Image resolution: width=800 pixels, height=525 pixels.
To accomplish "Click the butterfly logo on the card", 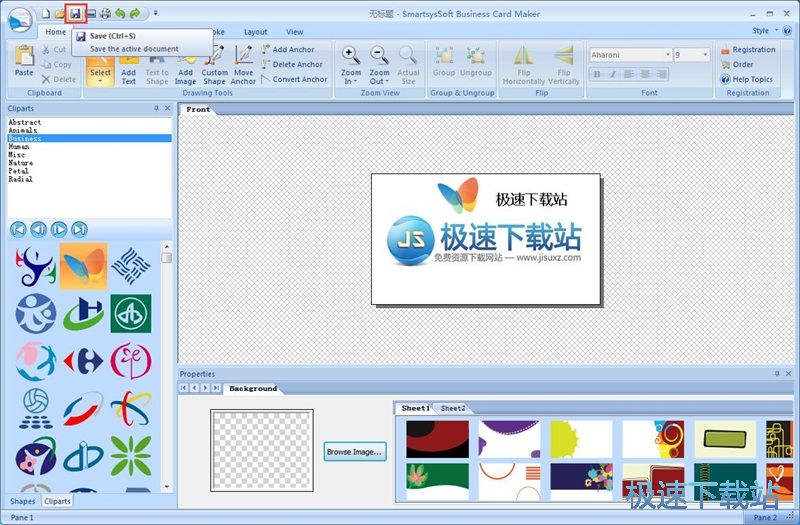I will 458,195.
